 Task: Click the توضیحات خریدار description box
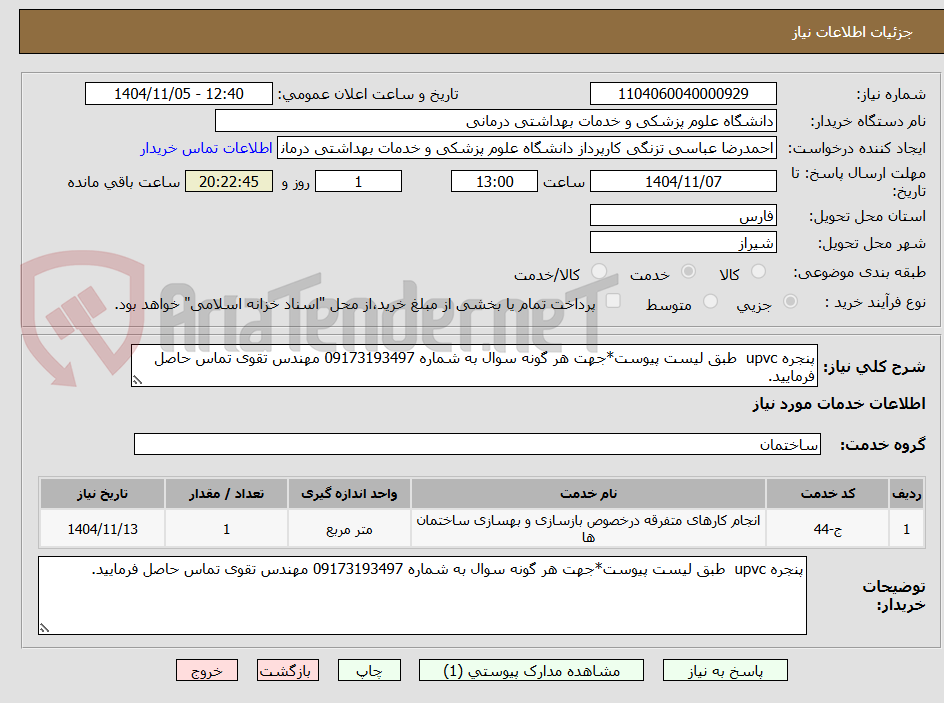point(420,595)
